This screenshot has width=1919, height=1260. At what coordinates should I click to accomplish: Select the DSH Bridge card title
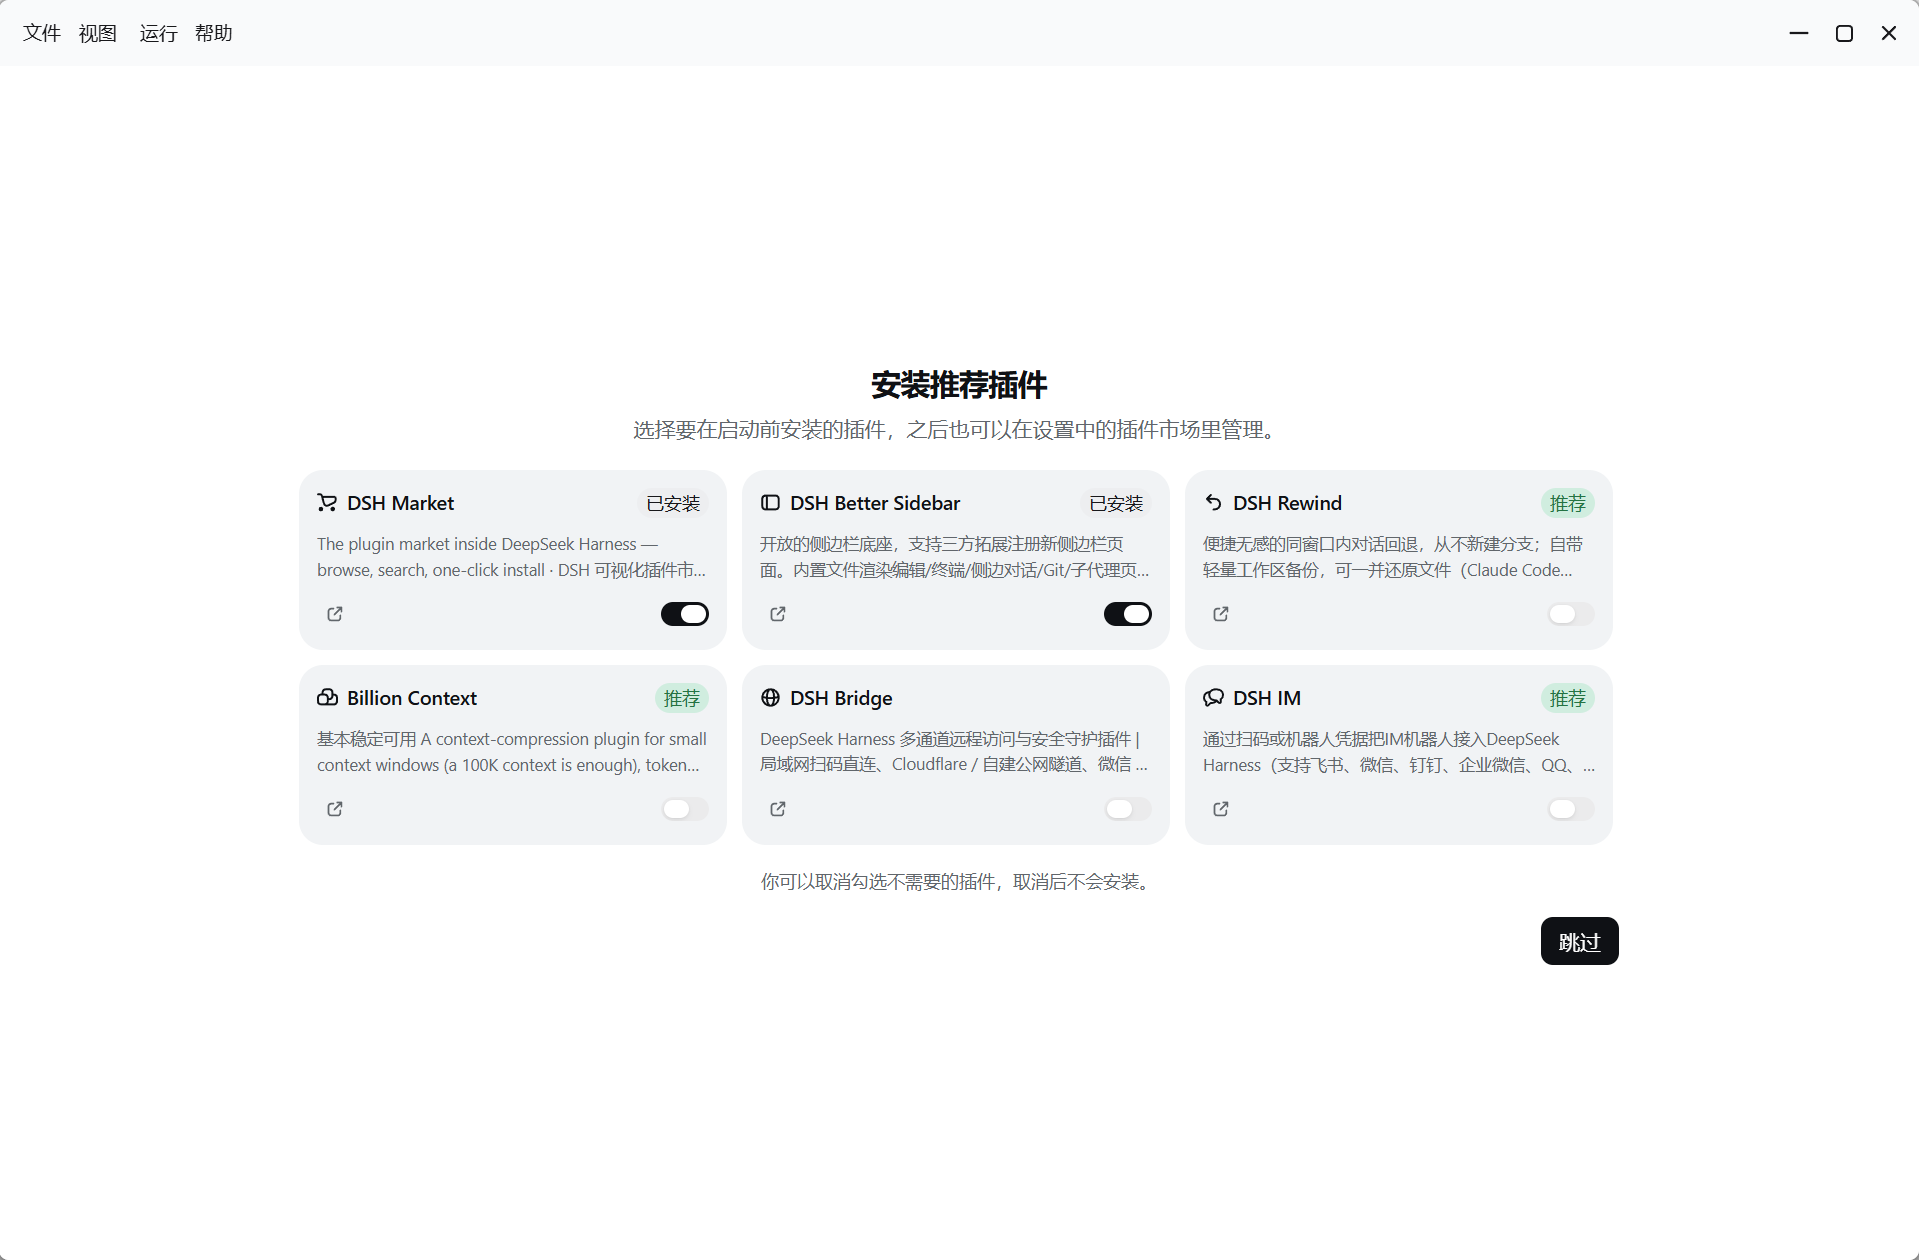(x=841, y=698)
